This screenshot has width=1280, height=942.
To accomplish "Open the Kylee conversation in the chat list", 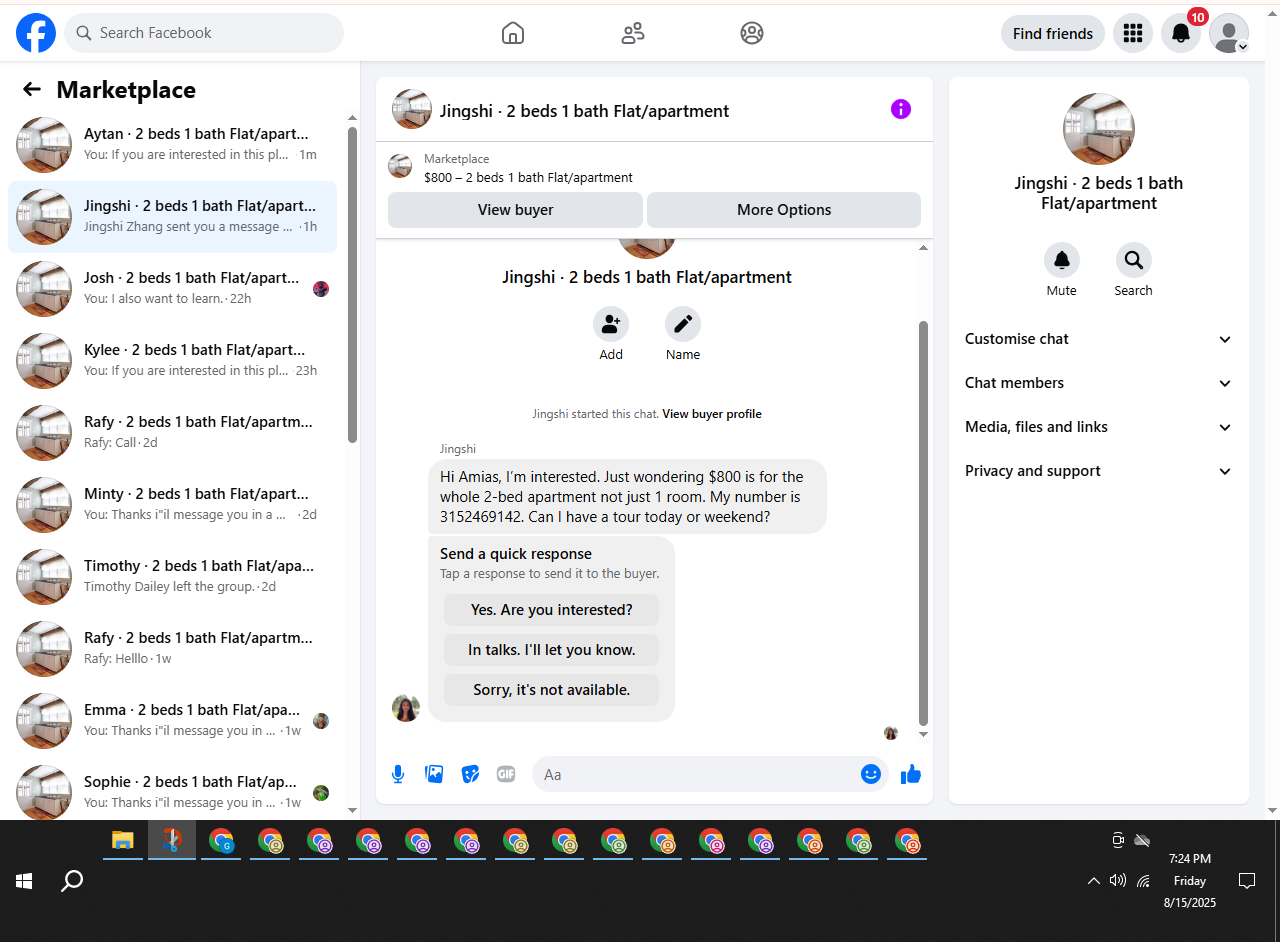I will (x=172, y=361).
